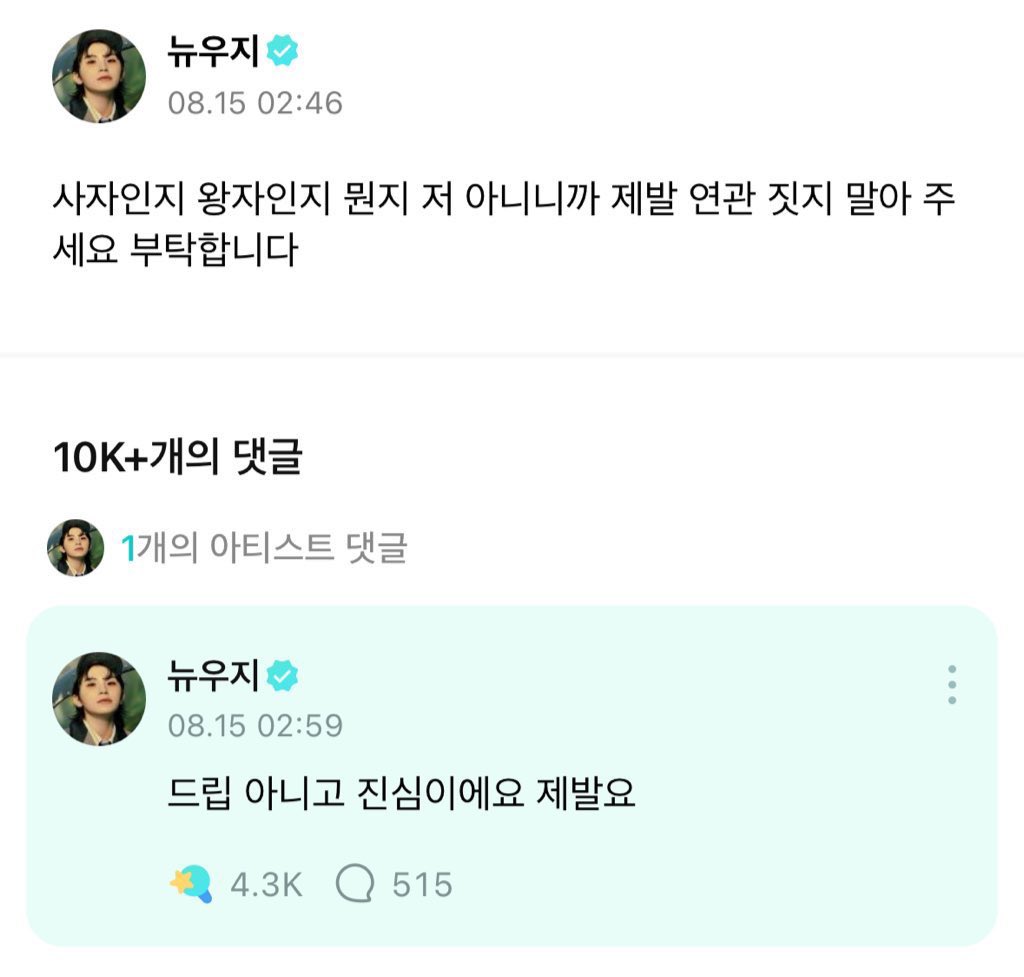This screenshot has height=977, width=1024.
Task: Tap the 뉴우지 name in post header
Action: pyautogui.click(x=214, y=52)
